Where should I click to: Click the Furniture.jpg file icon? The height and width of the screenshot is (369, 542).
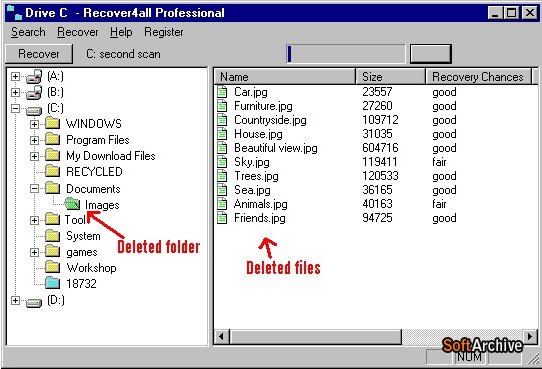[x=222, y=106]
